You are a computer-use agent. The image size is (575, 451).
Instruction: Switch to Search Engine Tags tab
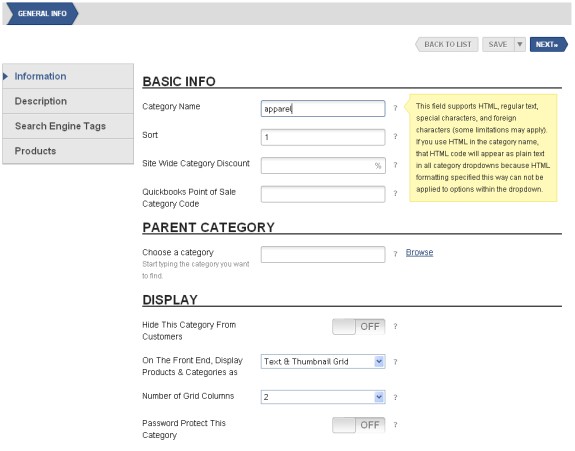click(68, 126)
